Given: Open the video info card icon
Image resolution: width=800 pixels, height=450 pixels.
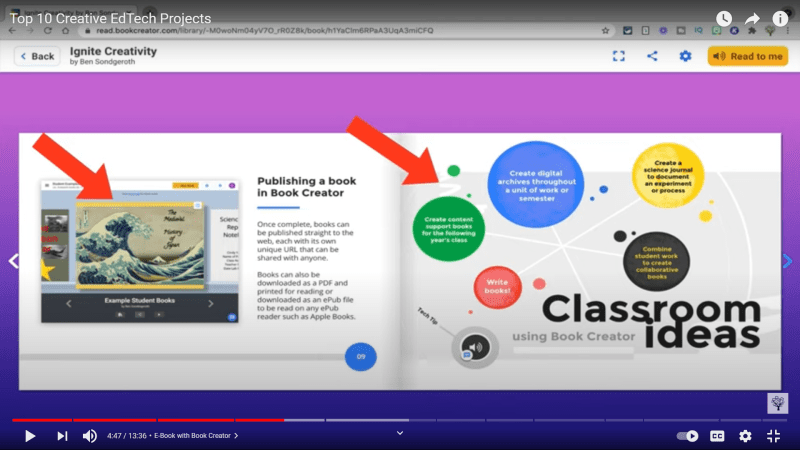Looking at the screenshot, I should [x=780, y=18].
